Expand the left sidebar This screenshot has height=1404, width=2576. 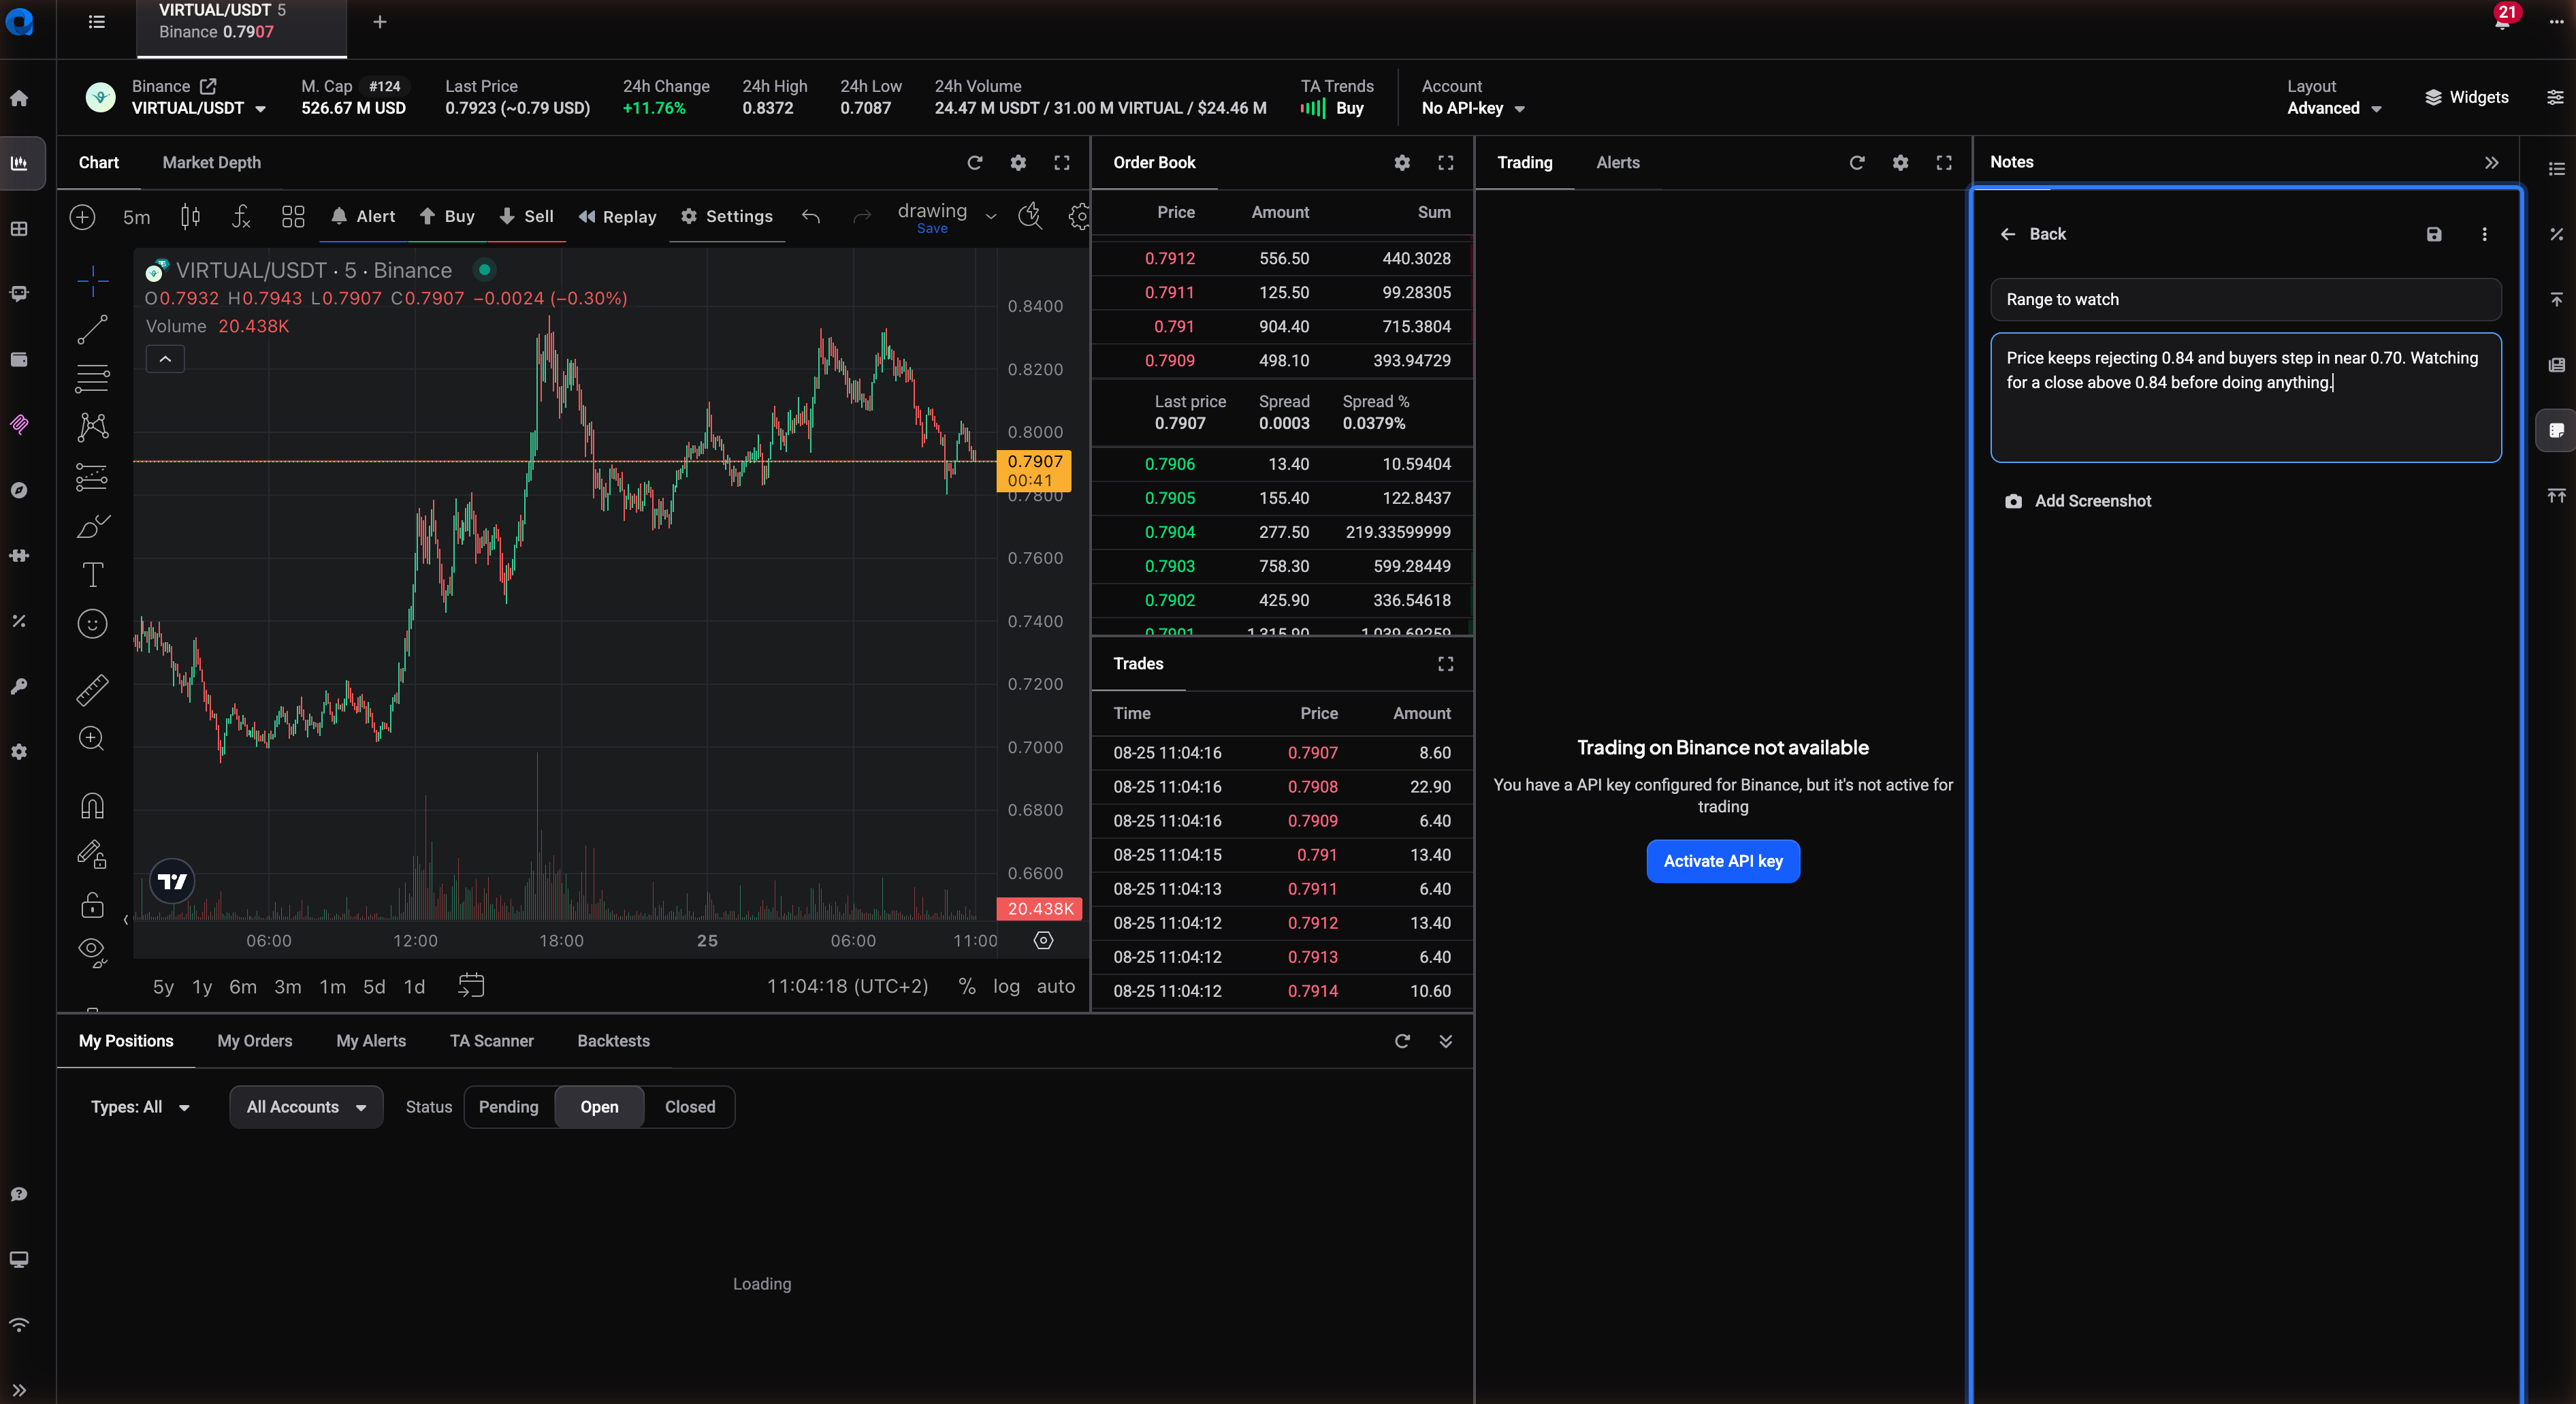[19, 1389]
